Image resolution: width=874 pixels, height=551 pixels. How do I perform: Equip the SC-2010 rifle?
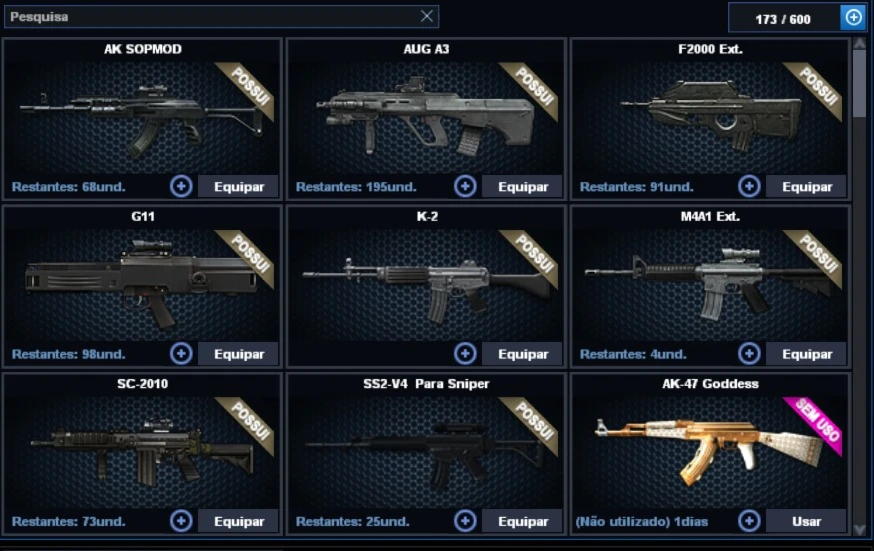click(239, 521)
